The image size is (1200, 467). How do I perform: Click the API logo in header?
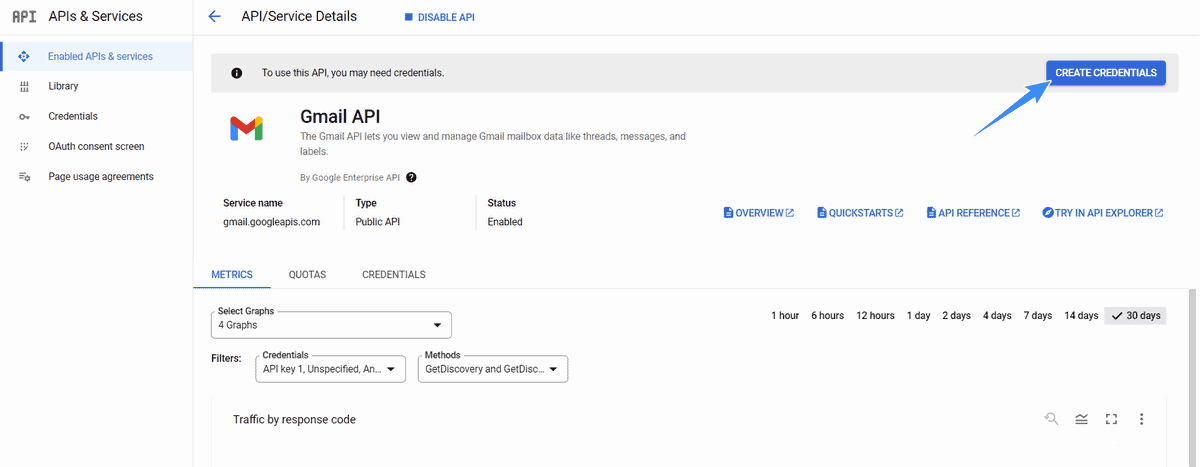point(23,17)
